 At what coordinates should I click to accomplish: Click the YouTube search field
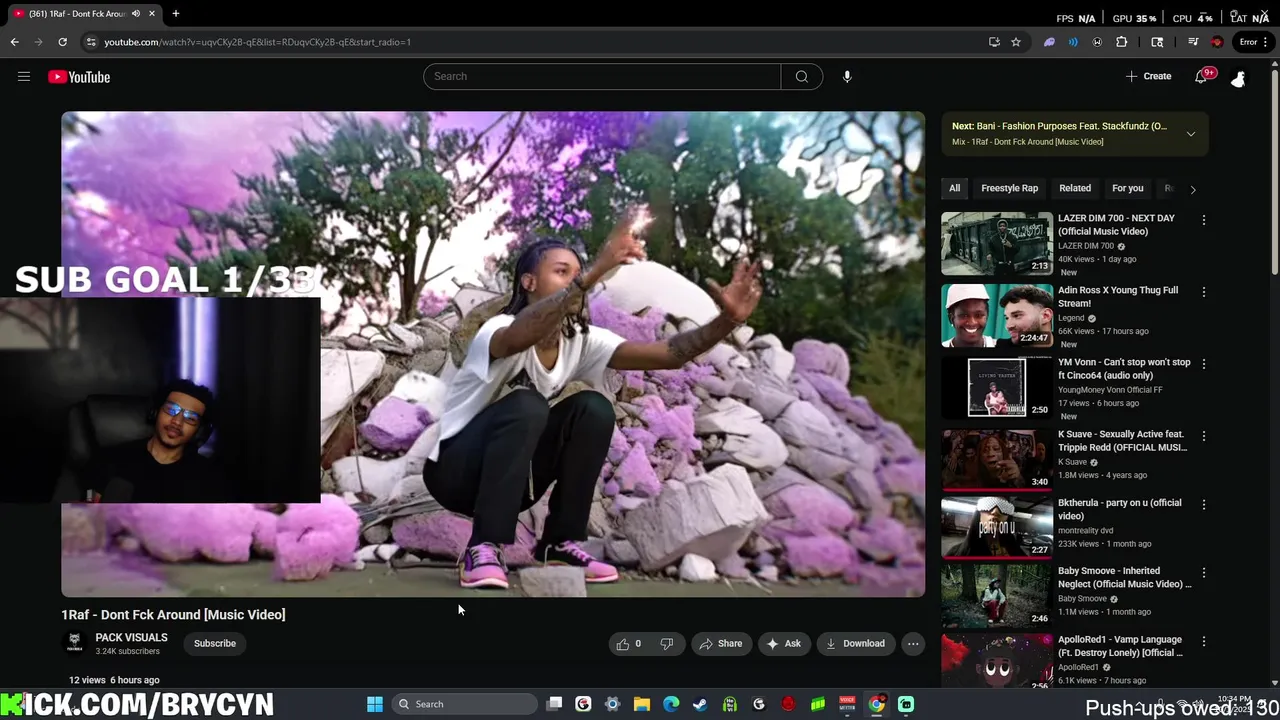tap(602, 76)
